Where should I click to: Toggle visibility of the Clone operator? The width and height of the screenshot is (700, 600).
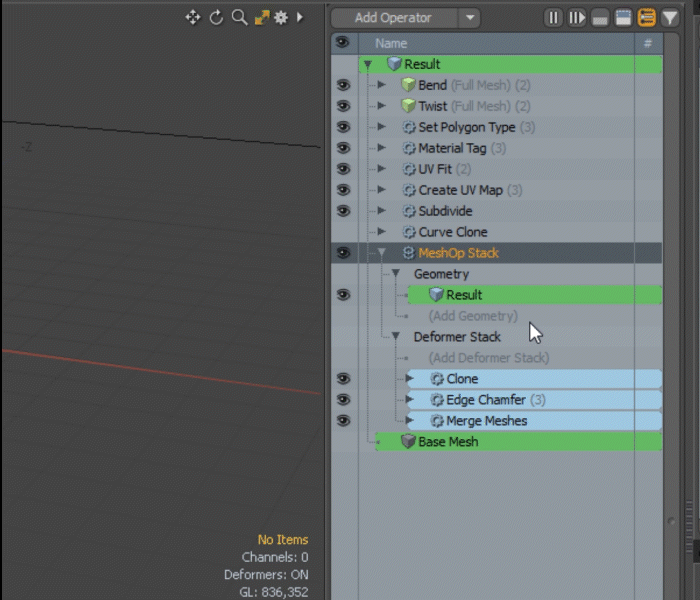[343, 379]
